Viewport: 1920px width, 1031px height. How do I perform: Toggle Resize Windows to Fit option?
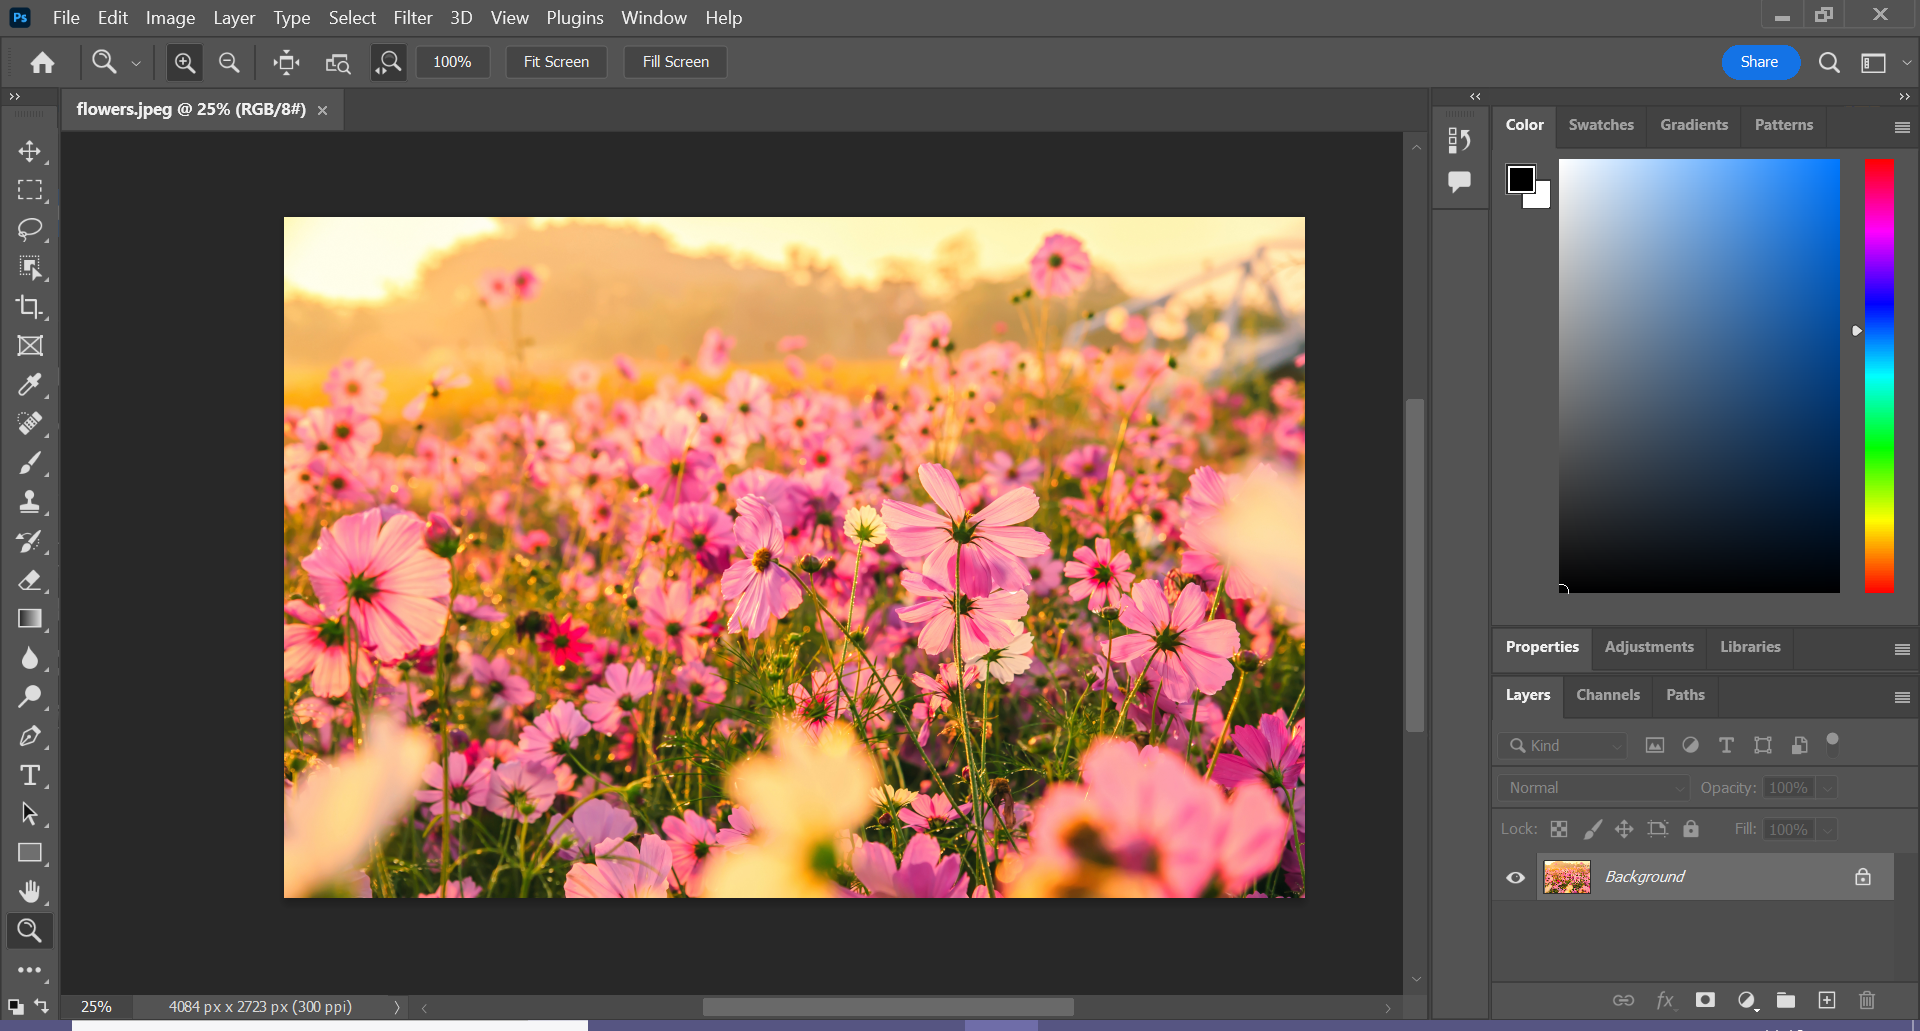[x=287, y=63]
